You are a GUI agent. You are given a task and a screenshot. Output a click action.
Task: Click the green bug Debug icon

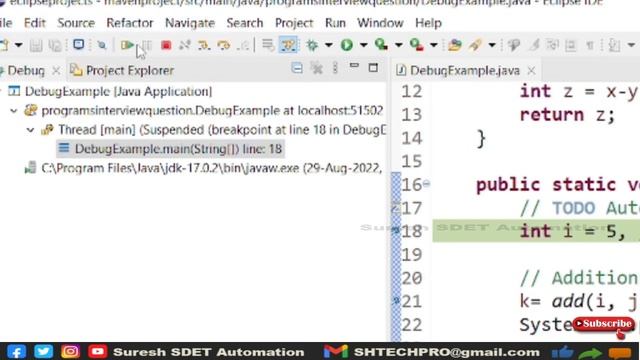coord(312,45)
